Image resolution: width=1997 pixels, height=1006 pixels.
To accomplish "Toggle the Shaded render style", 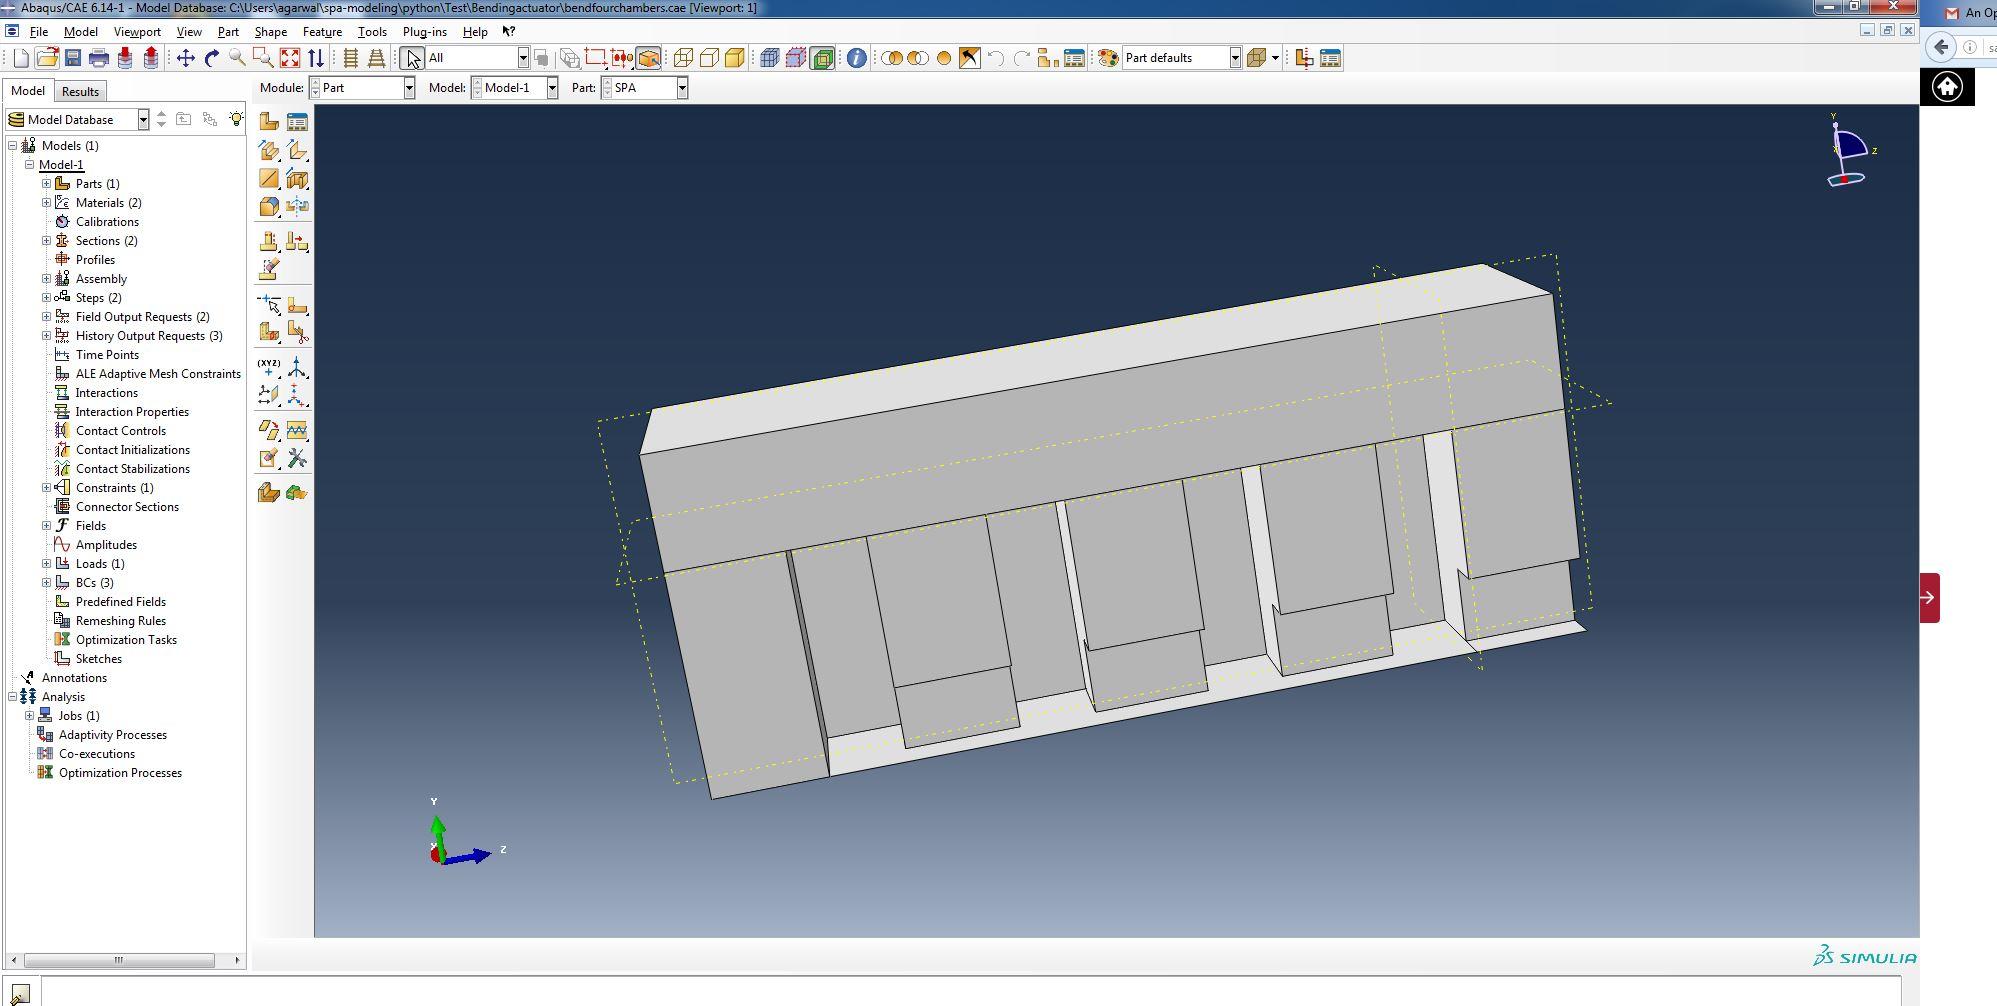I will [735, 58].
